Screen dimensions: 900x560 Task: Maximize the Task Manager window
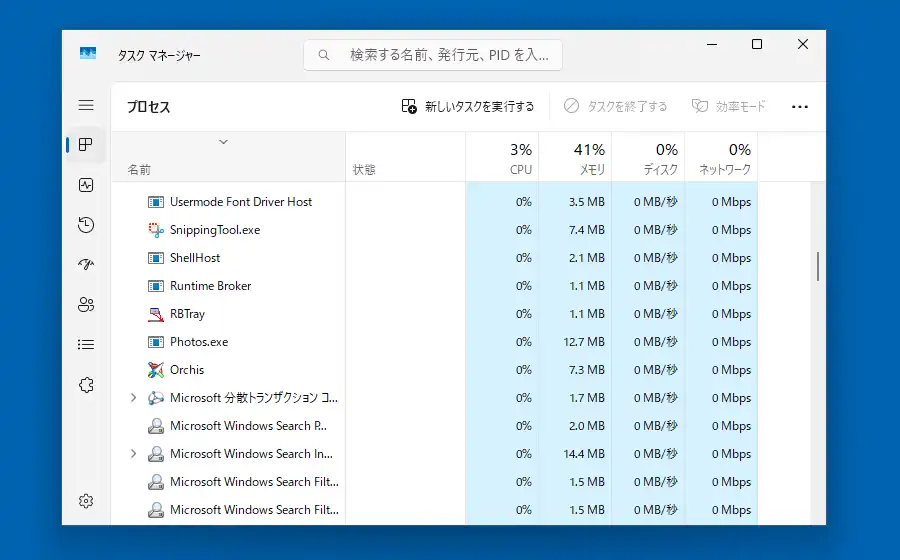coord(757,44)
